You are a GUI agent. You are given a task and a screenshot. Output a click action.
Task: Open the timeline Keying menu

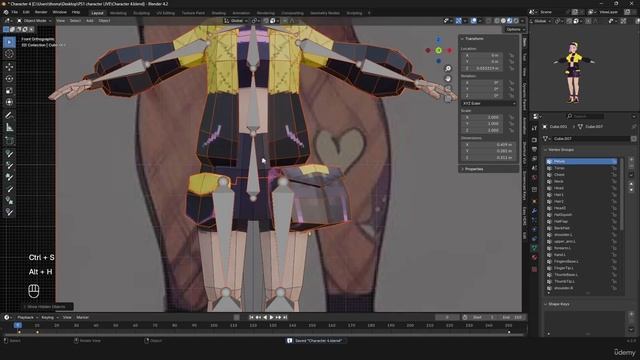(x=48, y=317)
